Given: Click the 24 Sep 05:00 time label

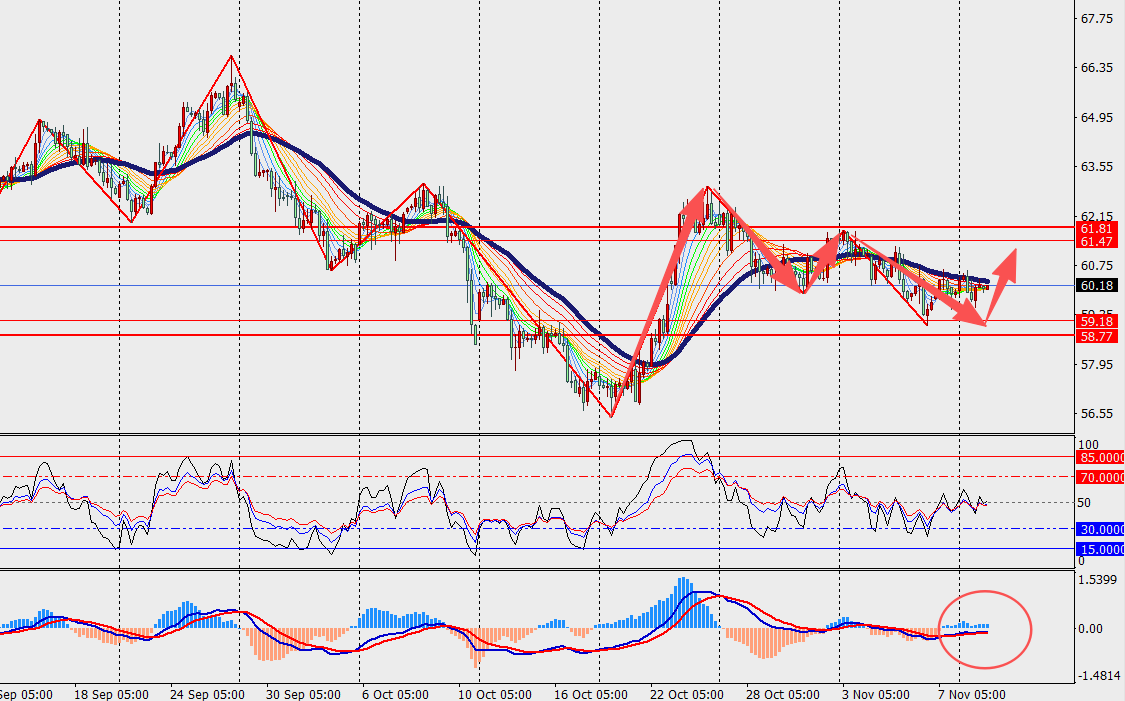Looking at the screenshot, I should [x=206, y=693].
